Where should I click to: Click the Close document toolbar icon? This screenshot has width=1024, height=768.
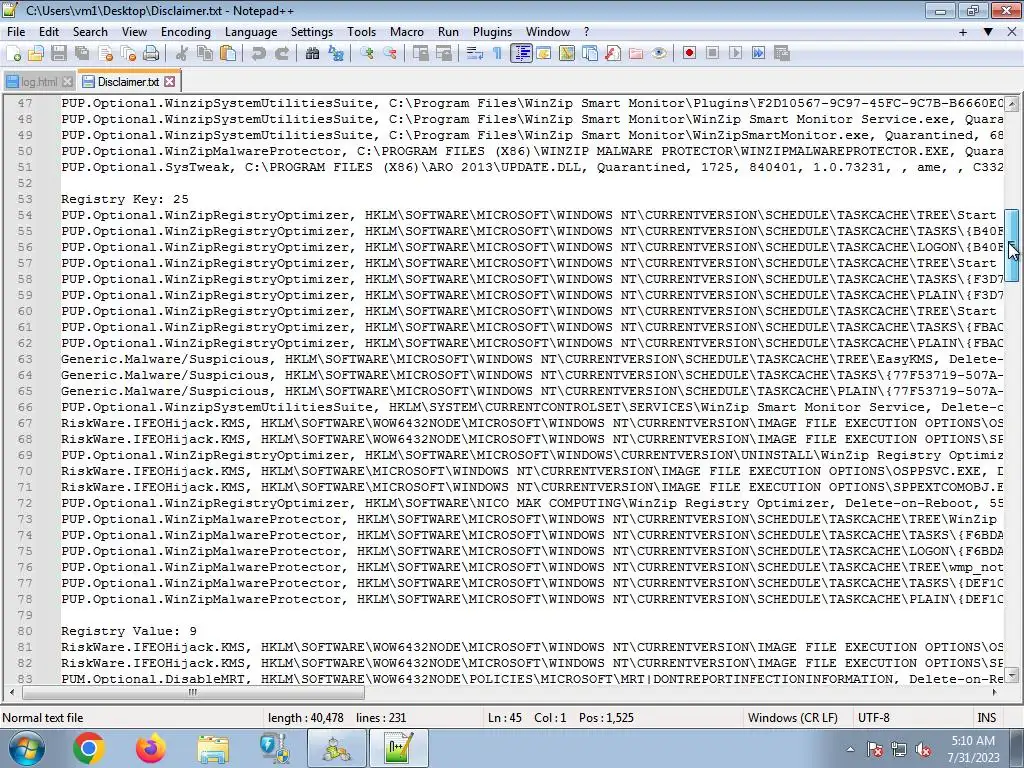coord(105,54)
